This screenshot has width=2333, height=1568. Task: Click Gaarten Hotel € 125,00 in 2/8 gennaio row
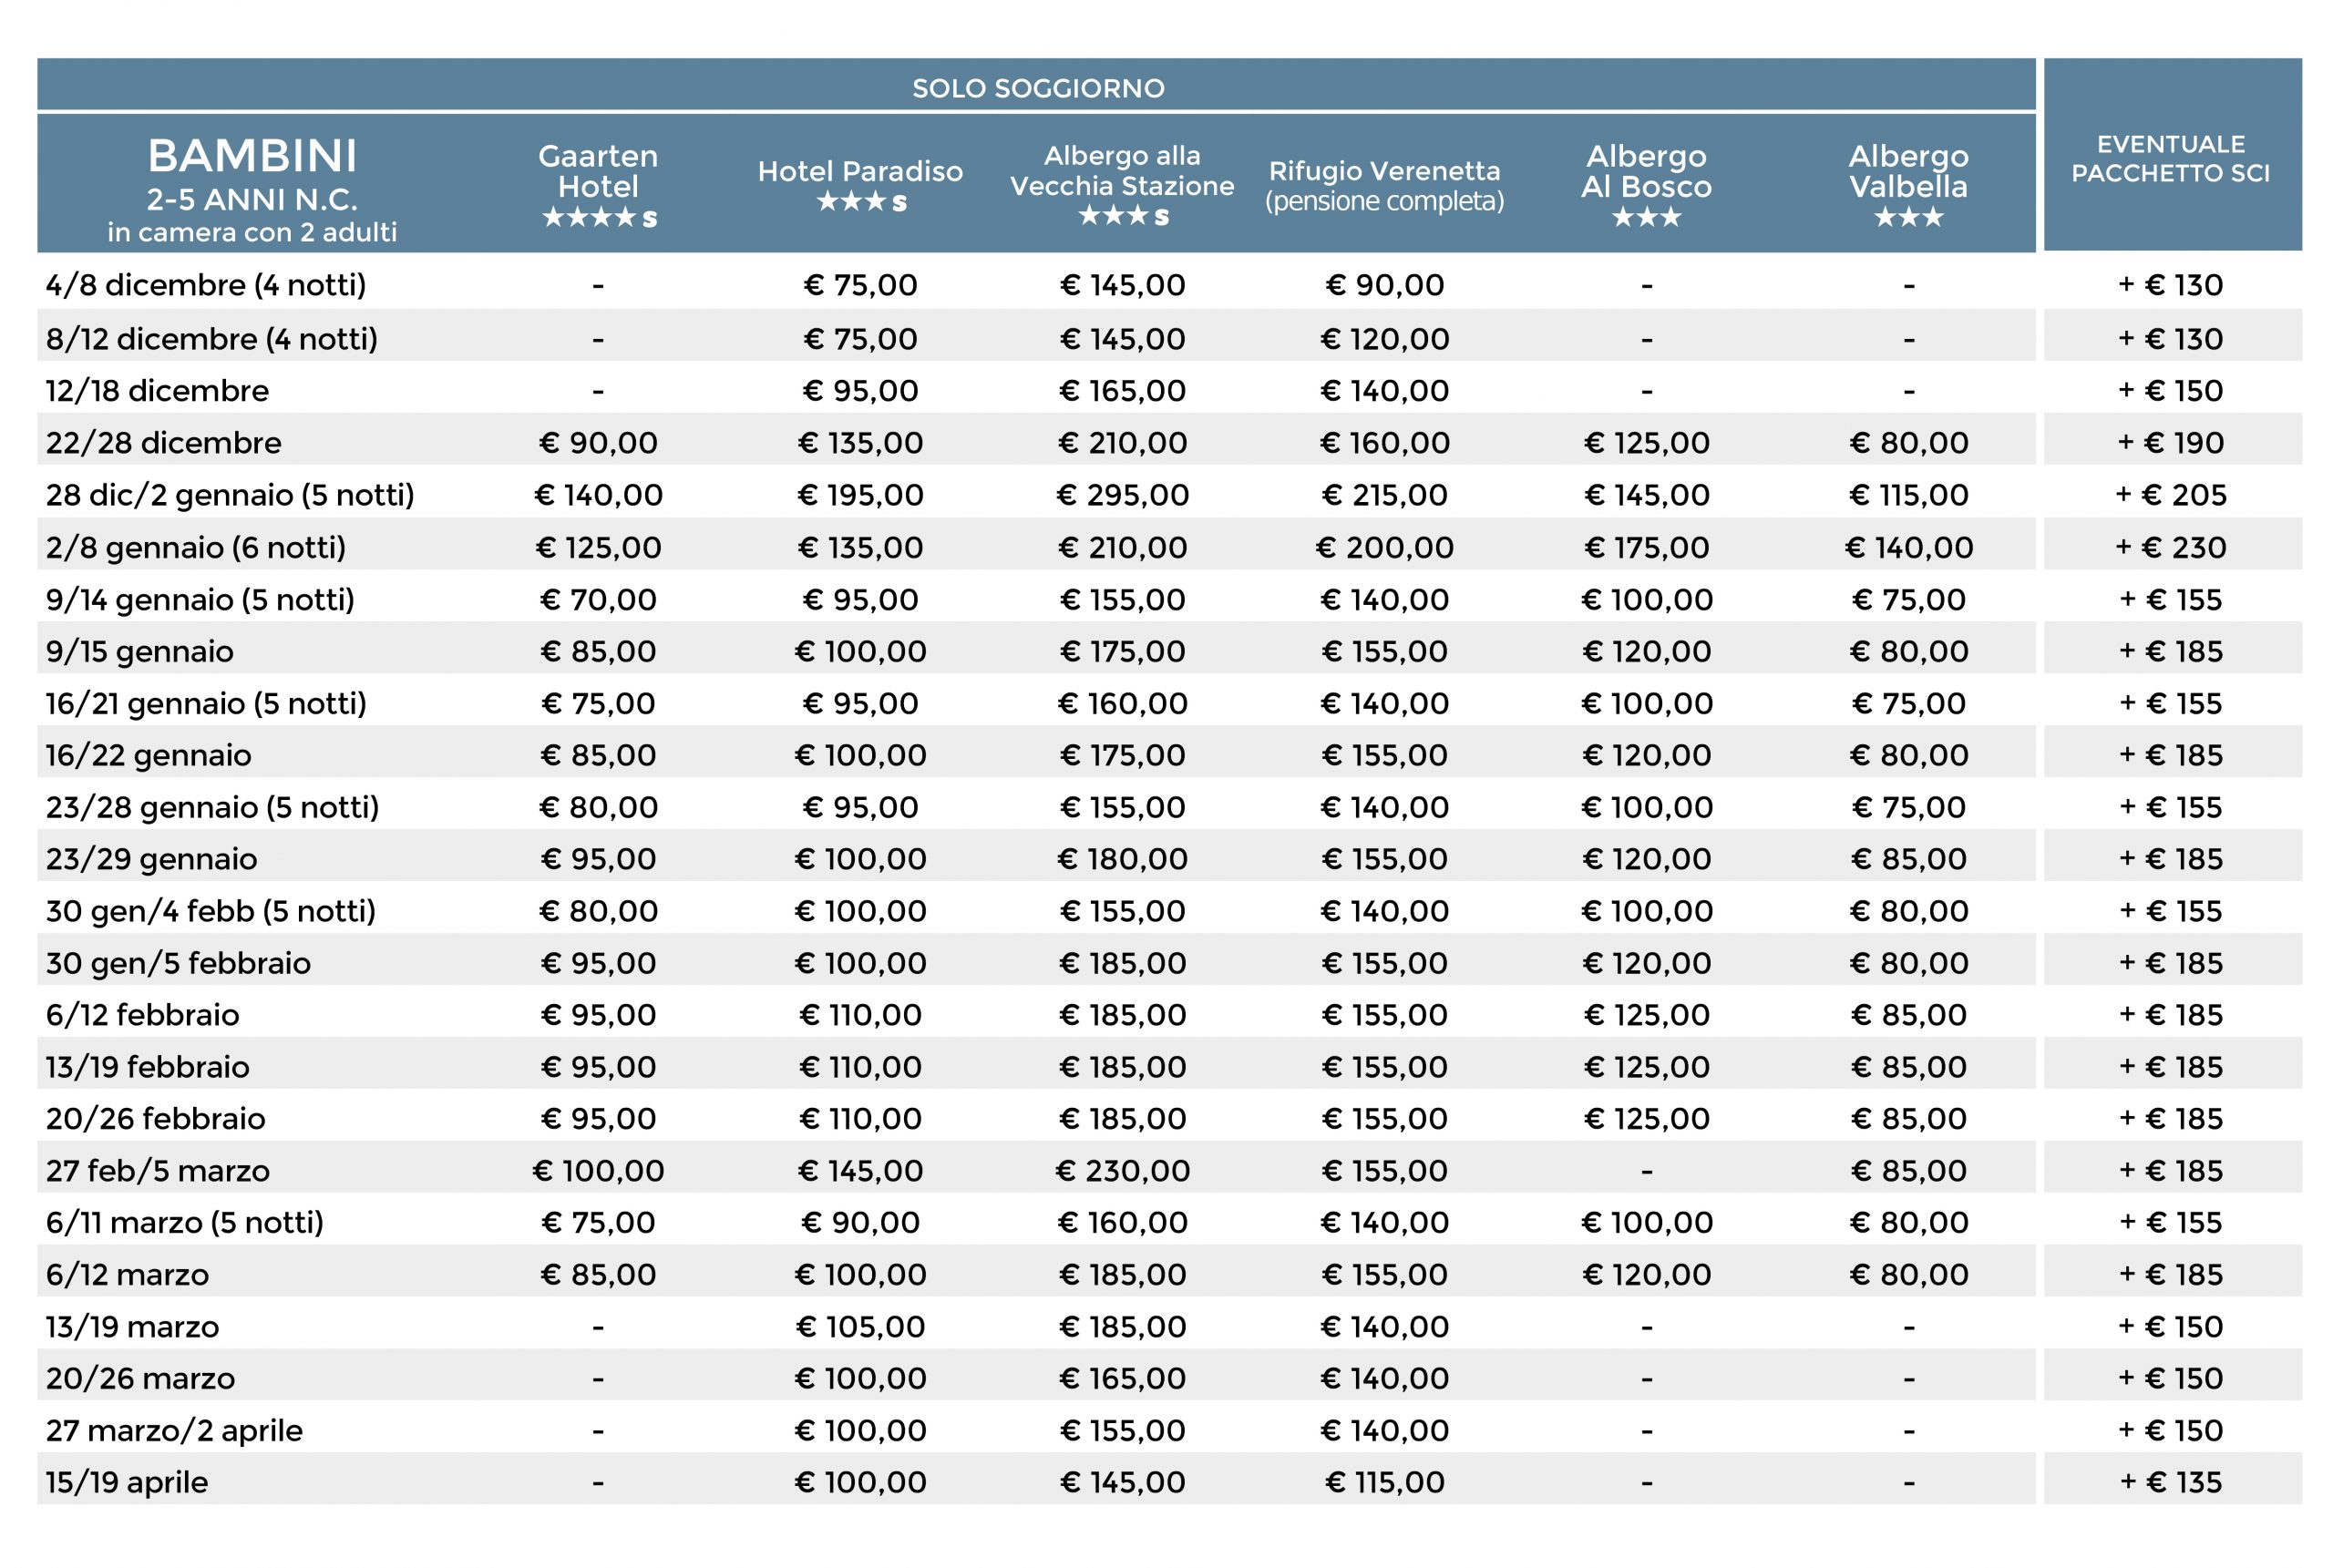click(x=598, y=547)
